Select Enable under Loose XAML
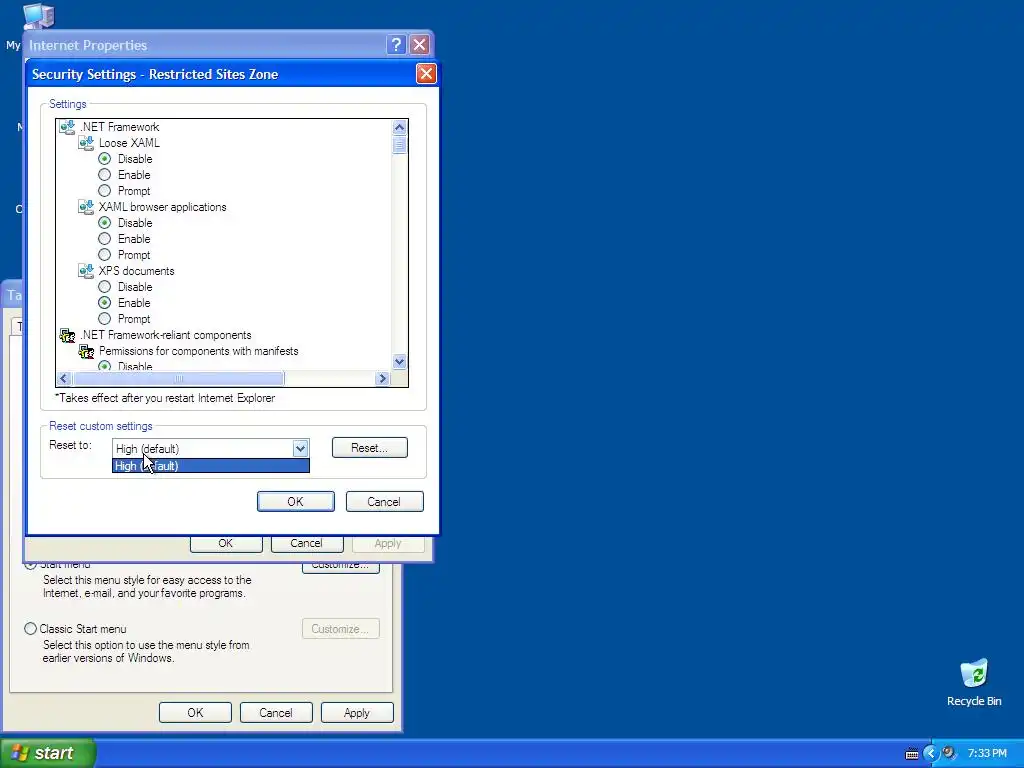The height and width of the screenshot is (768, 1024). pyautogui.click(x=104, y=174)
